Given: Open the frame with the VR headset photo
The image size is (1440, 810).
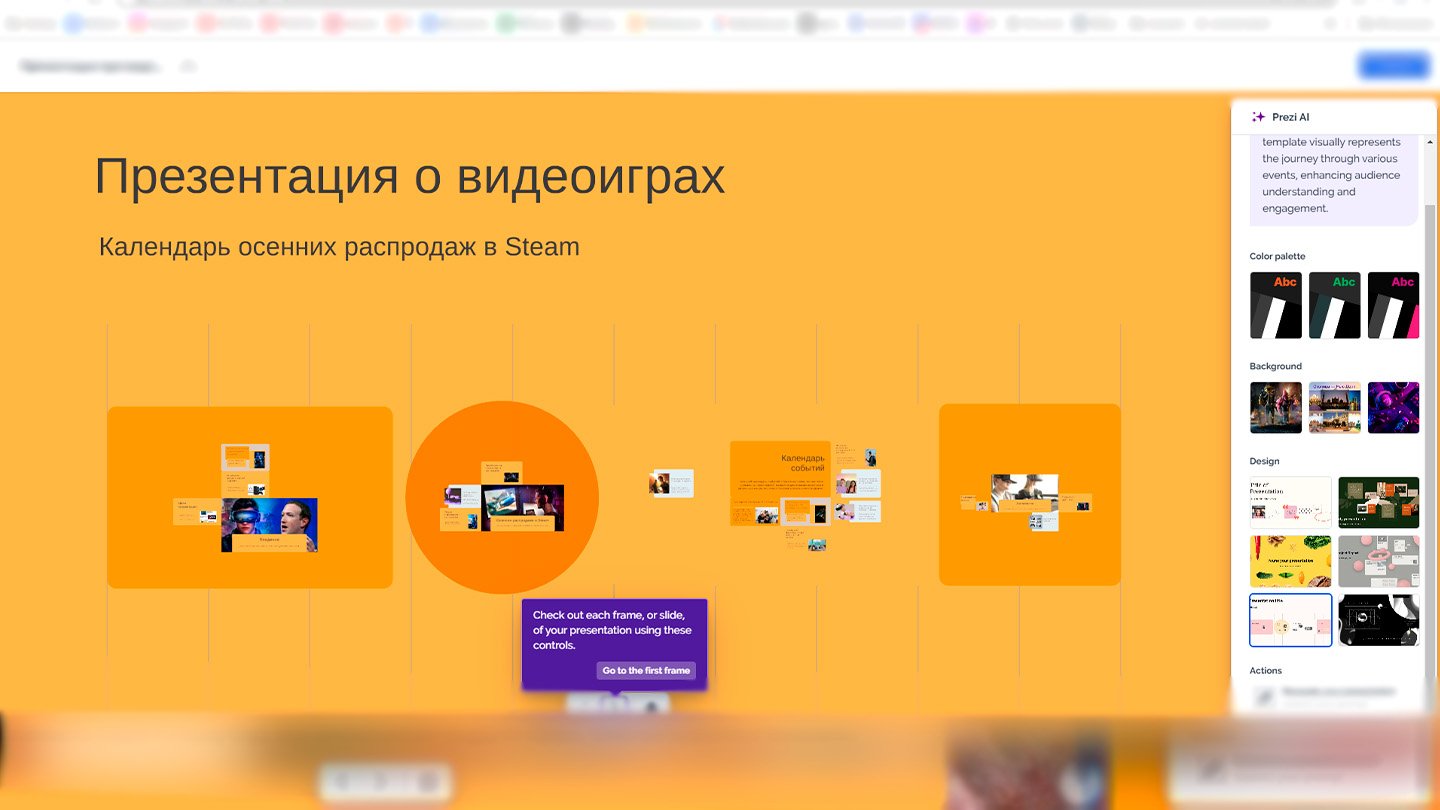Looking at the screenshot, I should pyautogui.click(x=250, y=497).
